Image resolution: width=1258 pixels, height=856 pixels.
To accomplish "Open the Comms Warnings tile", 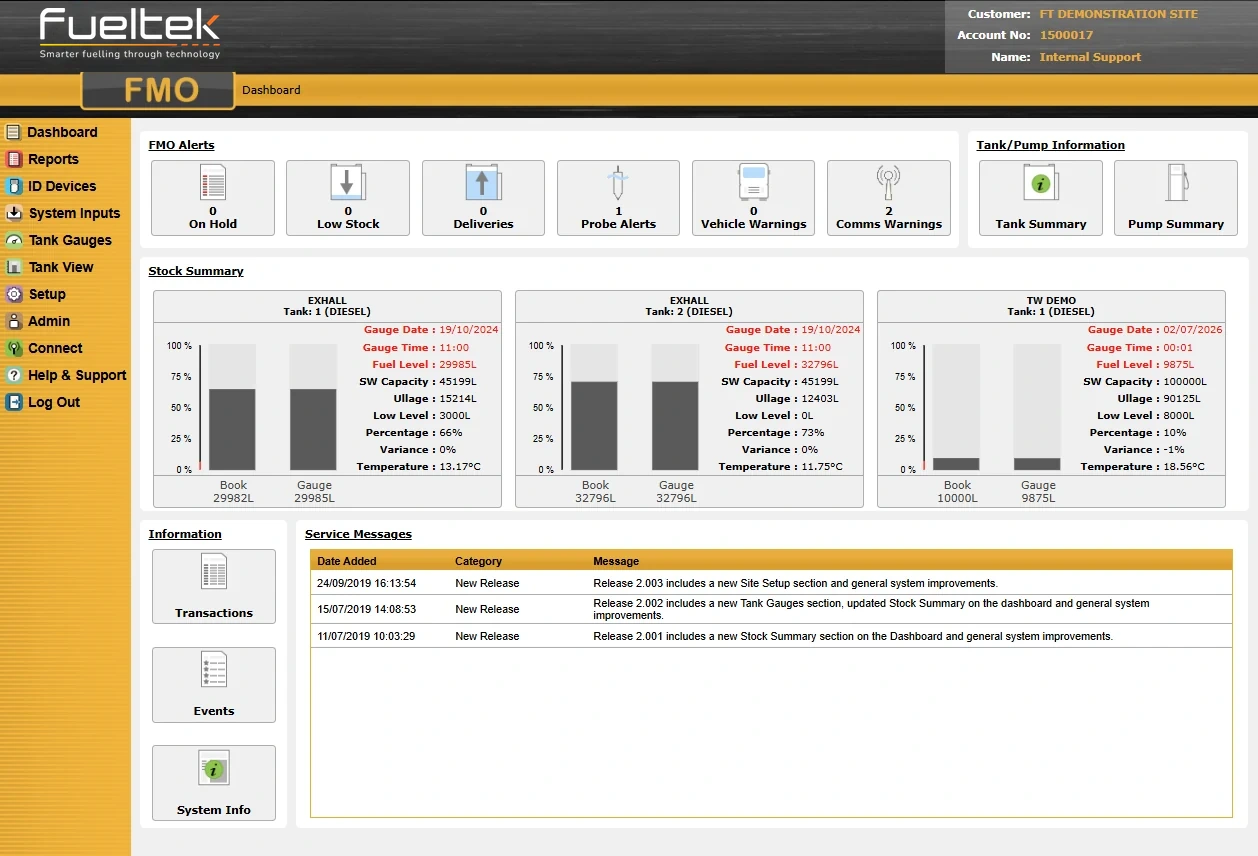I will (x=889, y=198).
